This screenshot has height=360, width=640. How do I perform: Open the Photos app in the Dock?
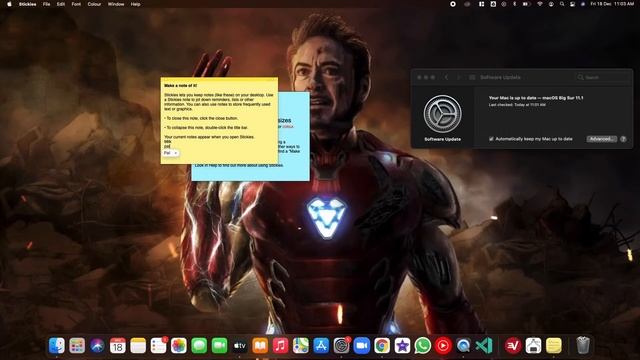coord(179,346)
